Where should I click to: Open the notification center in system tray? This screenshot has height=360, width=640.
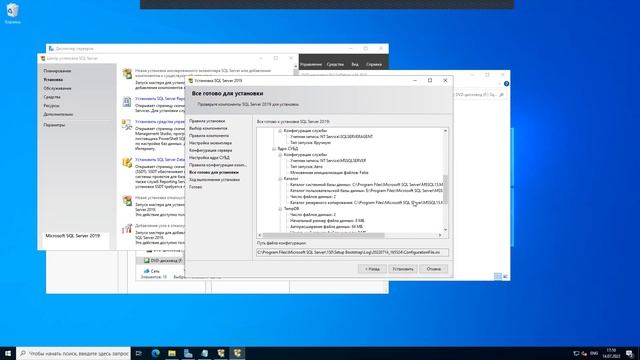point(629,353)
